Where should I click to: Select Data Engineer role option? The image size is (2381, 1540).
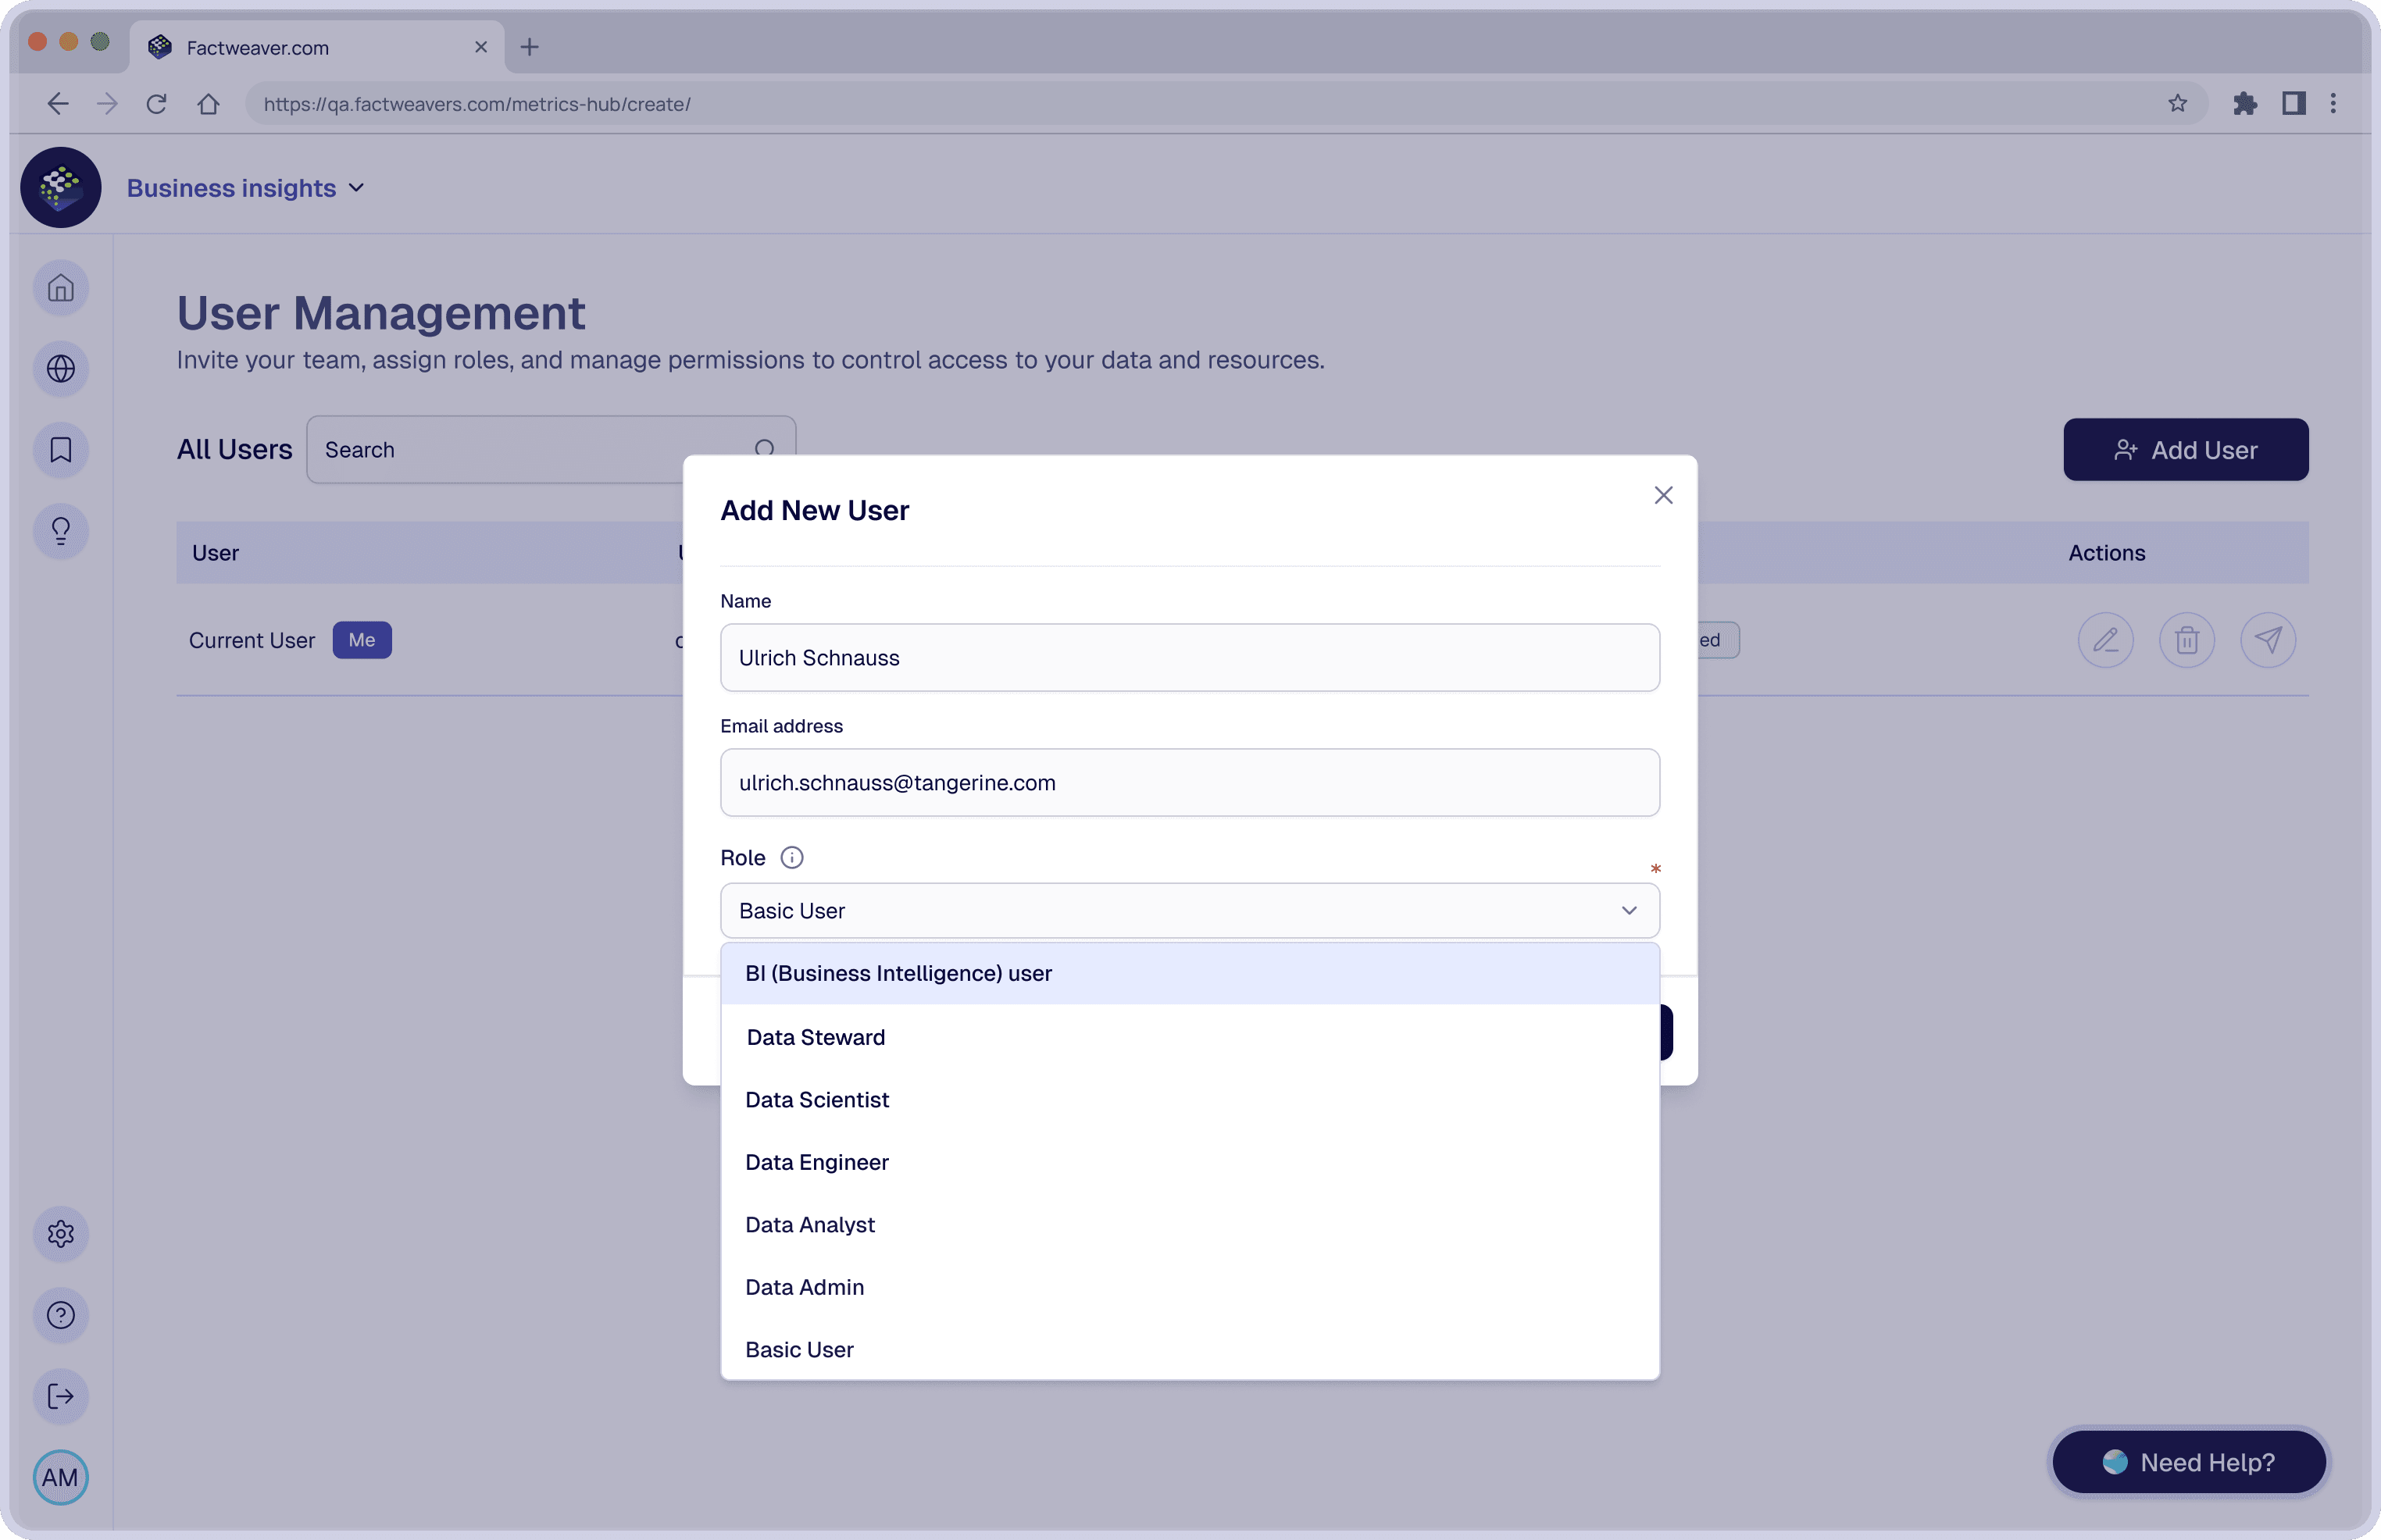click(x=1189, y=1162)
